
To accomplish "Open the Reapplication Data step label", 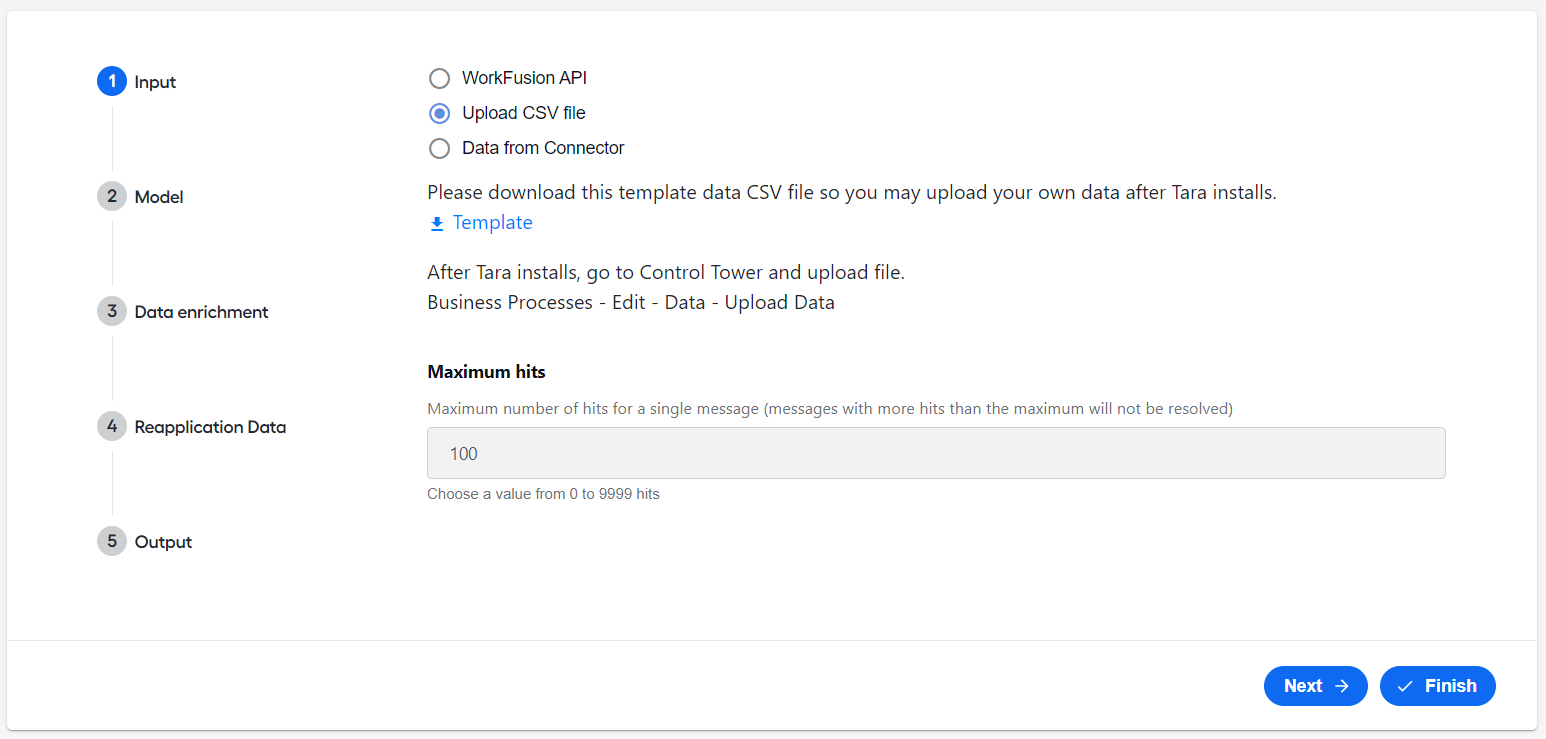I will pos(210,427).
